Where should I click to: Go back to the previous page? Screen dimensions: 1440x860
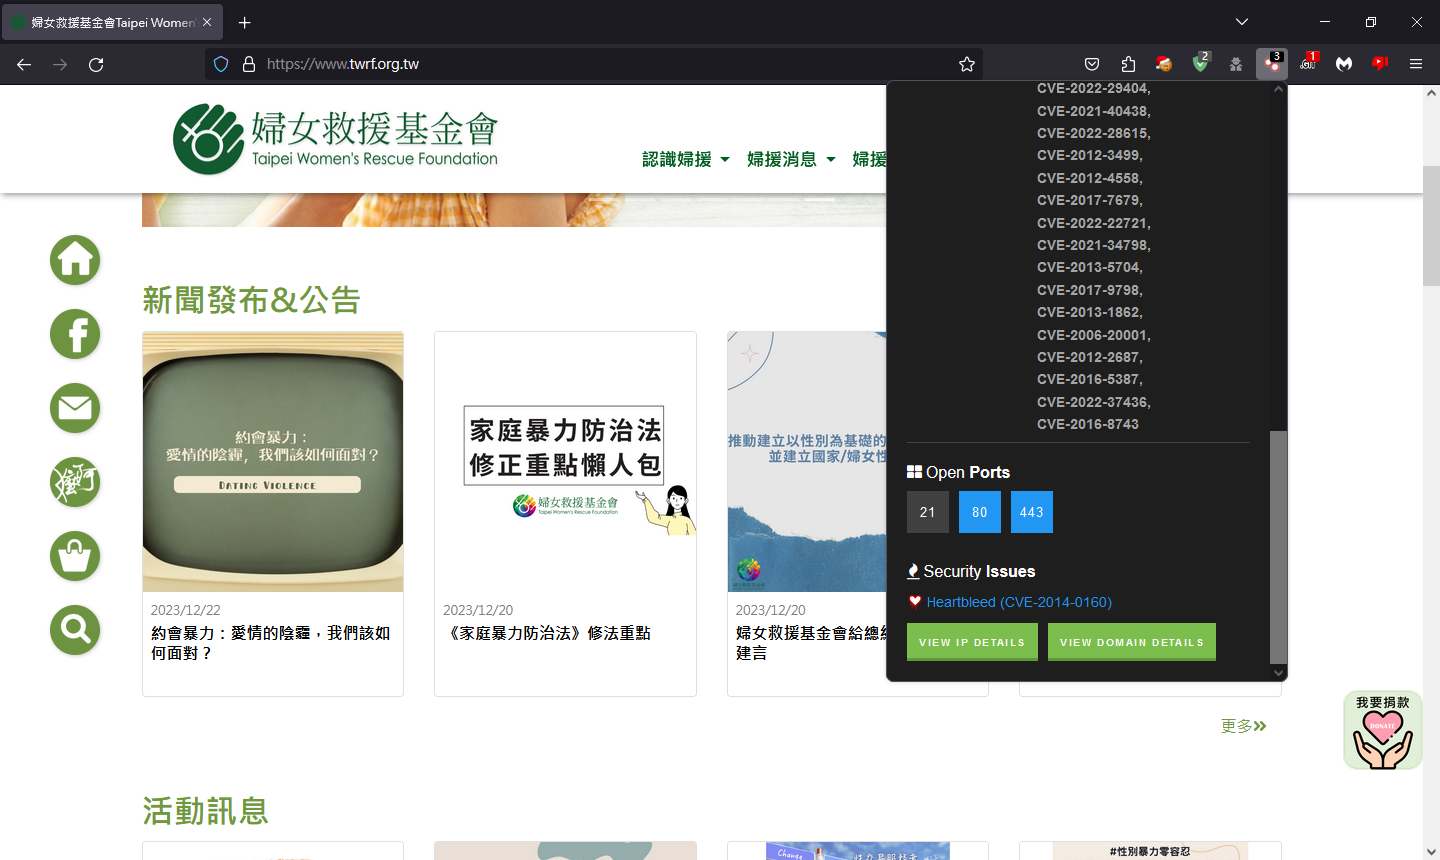[24, 64]
